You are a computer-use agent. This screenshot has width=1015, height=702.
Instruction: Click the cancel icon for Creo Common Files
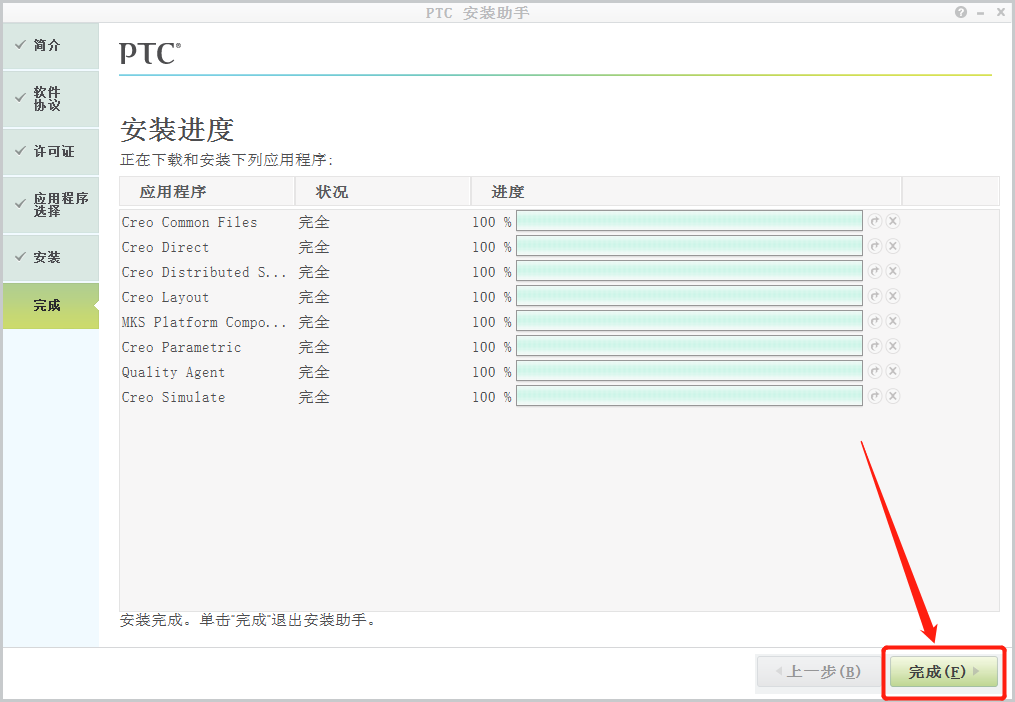pyautogui.click(x=893, y=221)
